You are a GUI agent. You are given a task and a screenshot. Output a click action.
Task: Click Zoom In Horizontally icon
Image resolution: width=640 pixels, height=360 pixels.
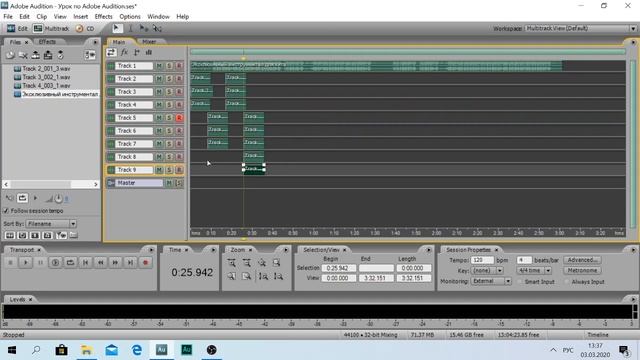(231, 262)
